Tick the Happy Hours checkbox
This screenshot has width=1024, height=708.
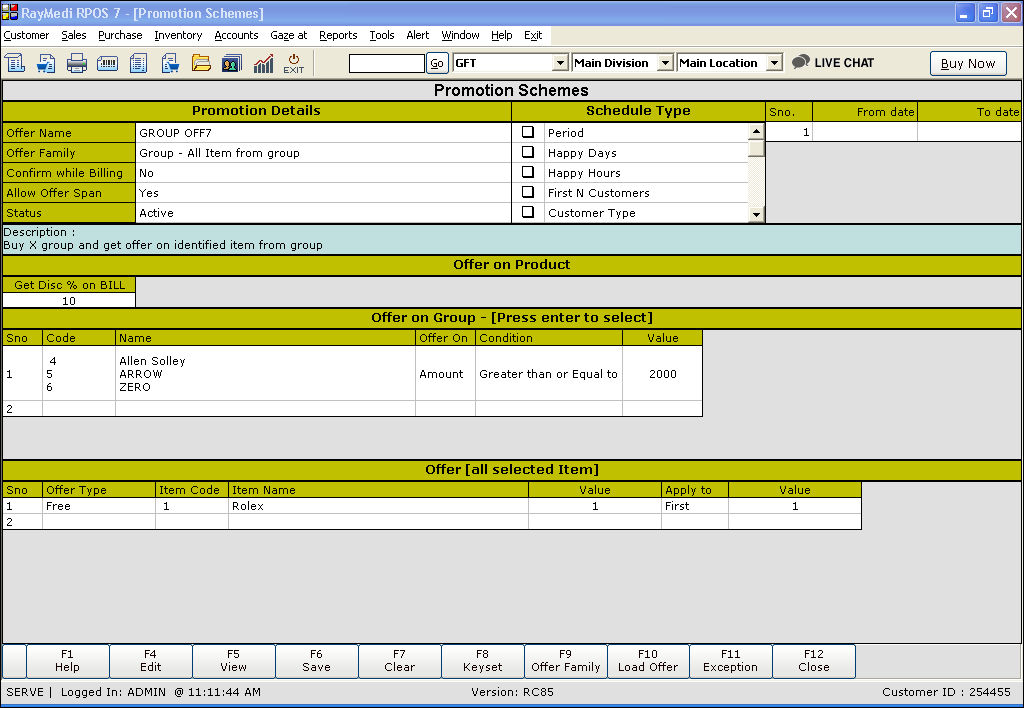coord(528,172)
